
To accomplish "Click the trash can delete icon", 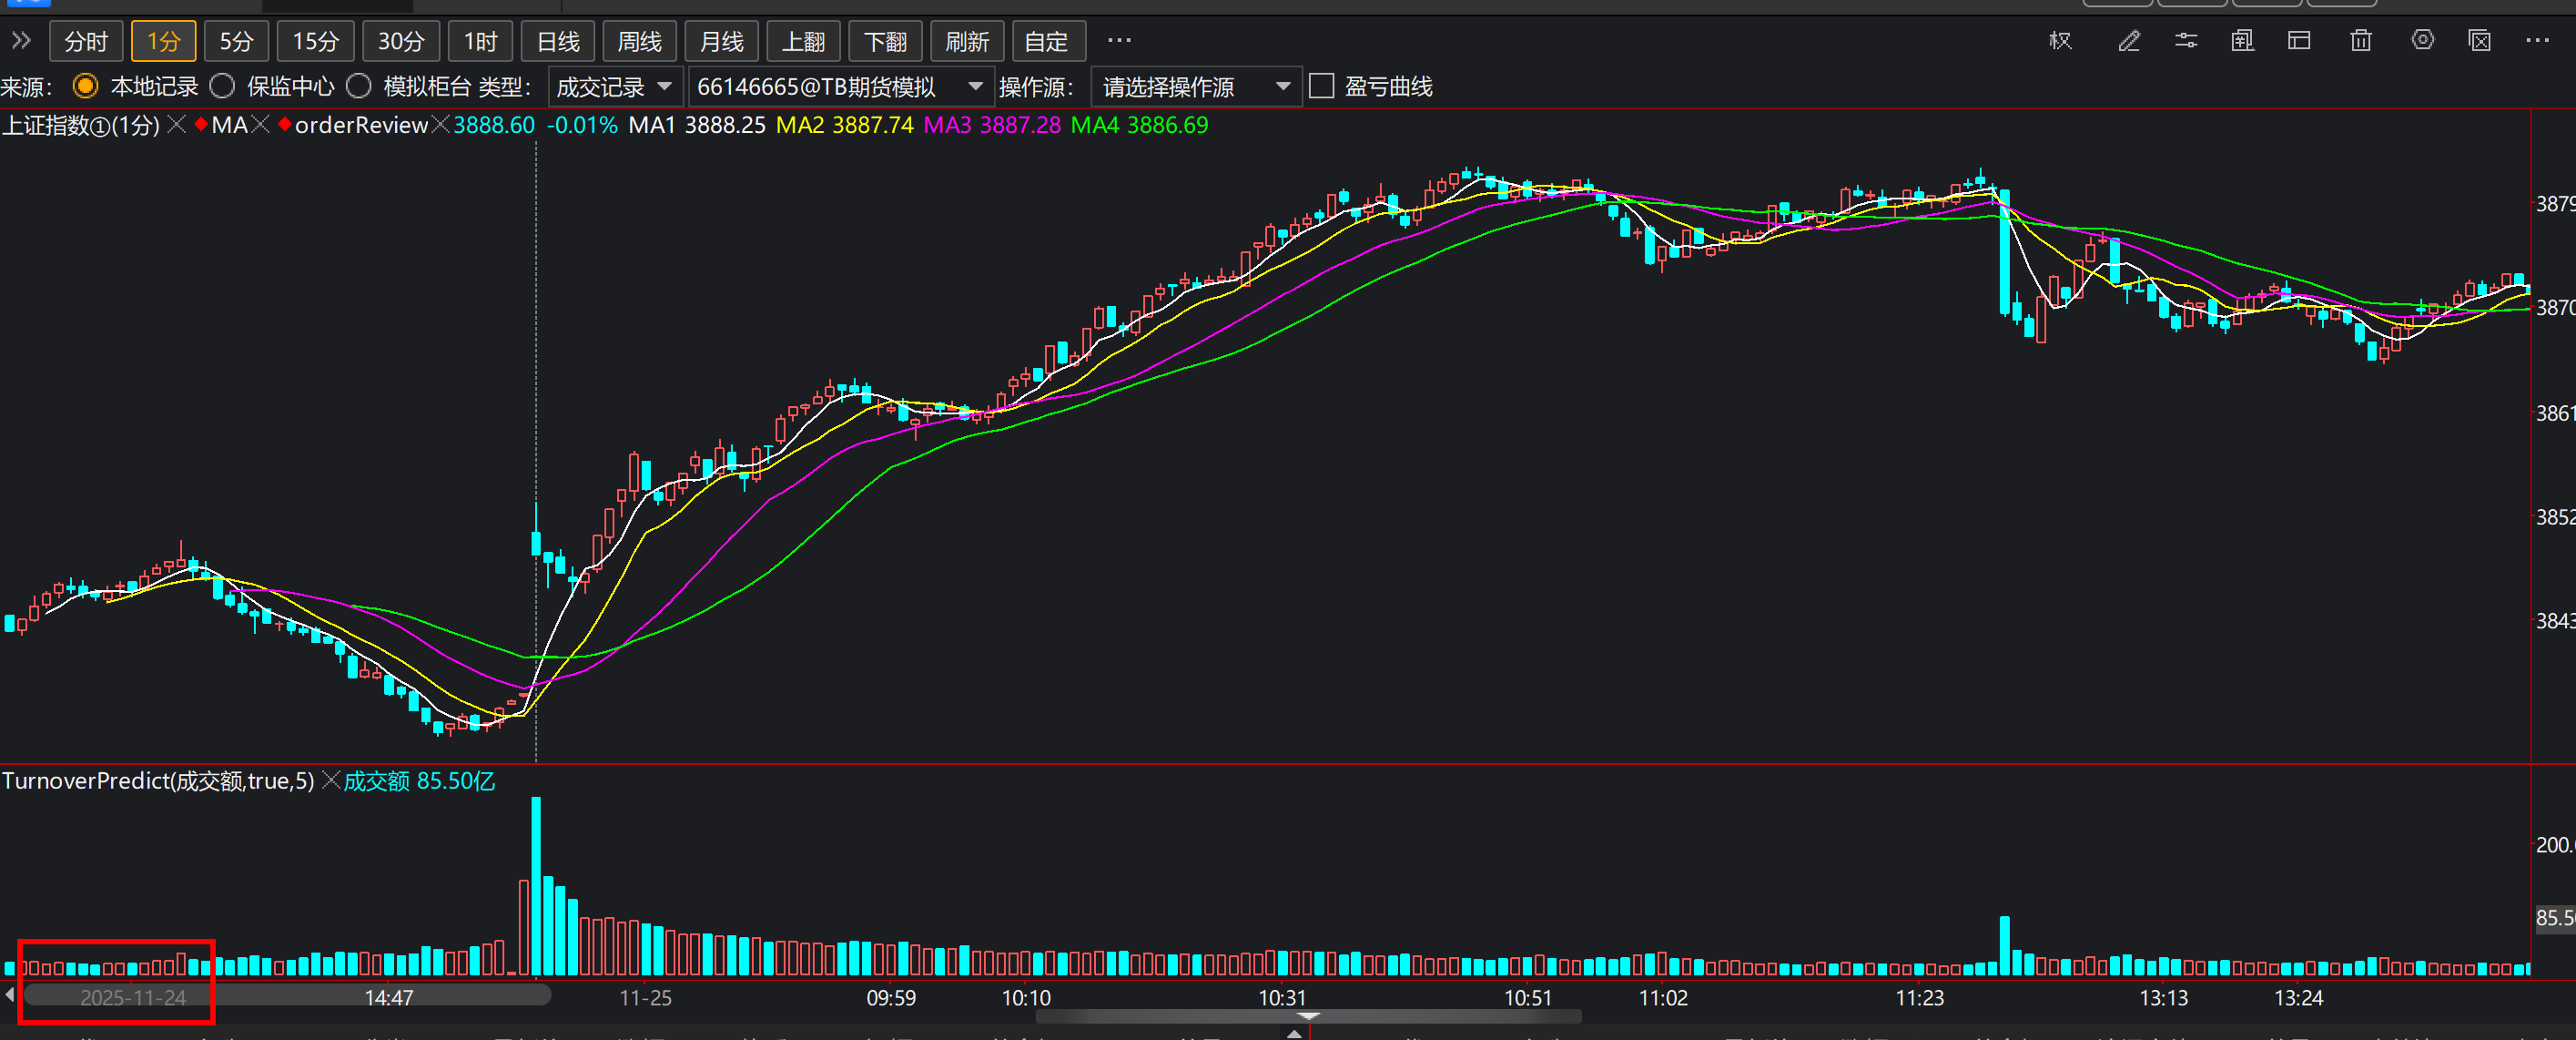I will pyautogui.click(x=2361, y=41).
